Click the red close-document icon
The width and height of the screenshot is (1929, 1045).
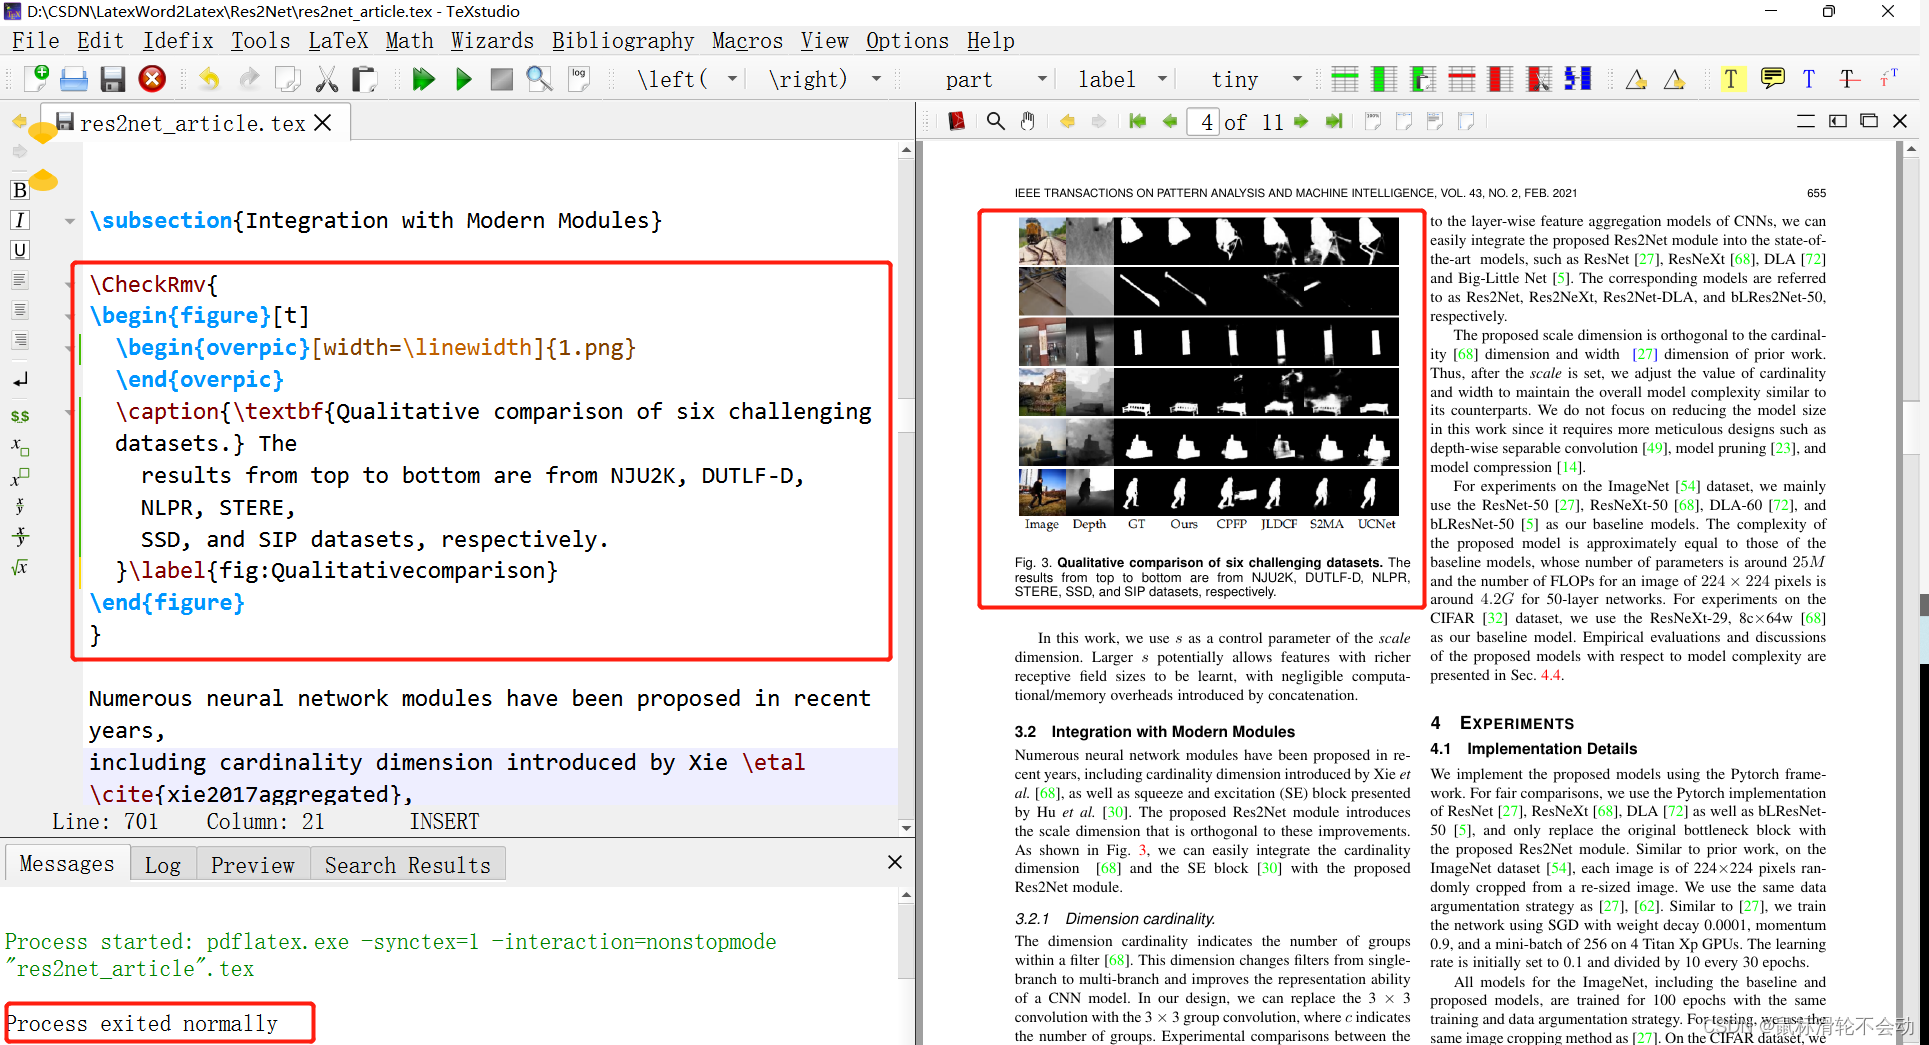[x=152, y=79]
